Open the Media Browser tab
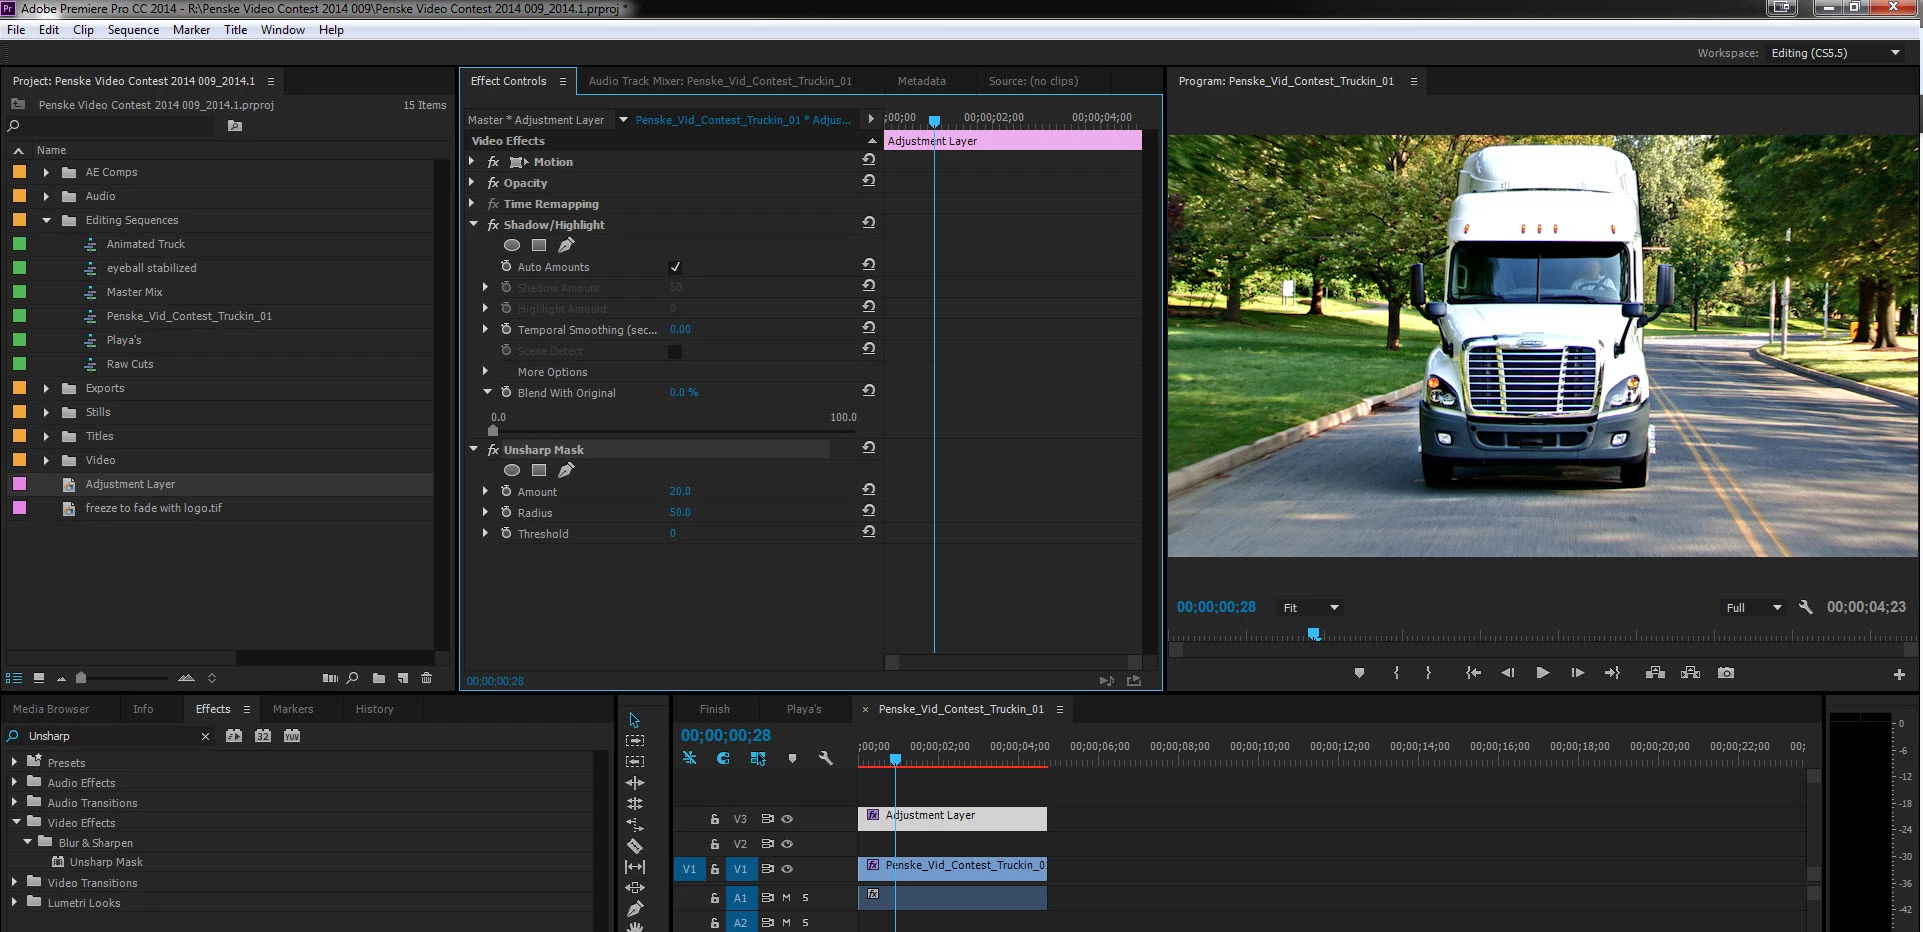Viewport: 1923px width, 932px height. pyautogui.click(x=51, y=709)
